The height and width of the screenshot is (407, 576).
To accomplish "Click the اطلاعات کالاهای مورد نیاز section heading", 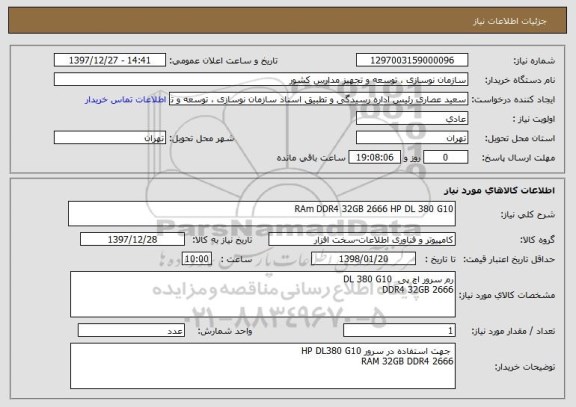I will click(x=499, y=190).
